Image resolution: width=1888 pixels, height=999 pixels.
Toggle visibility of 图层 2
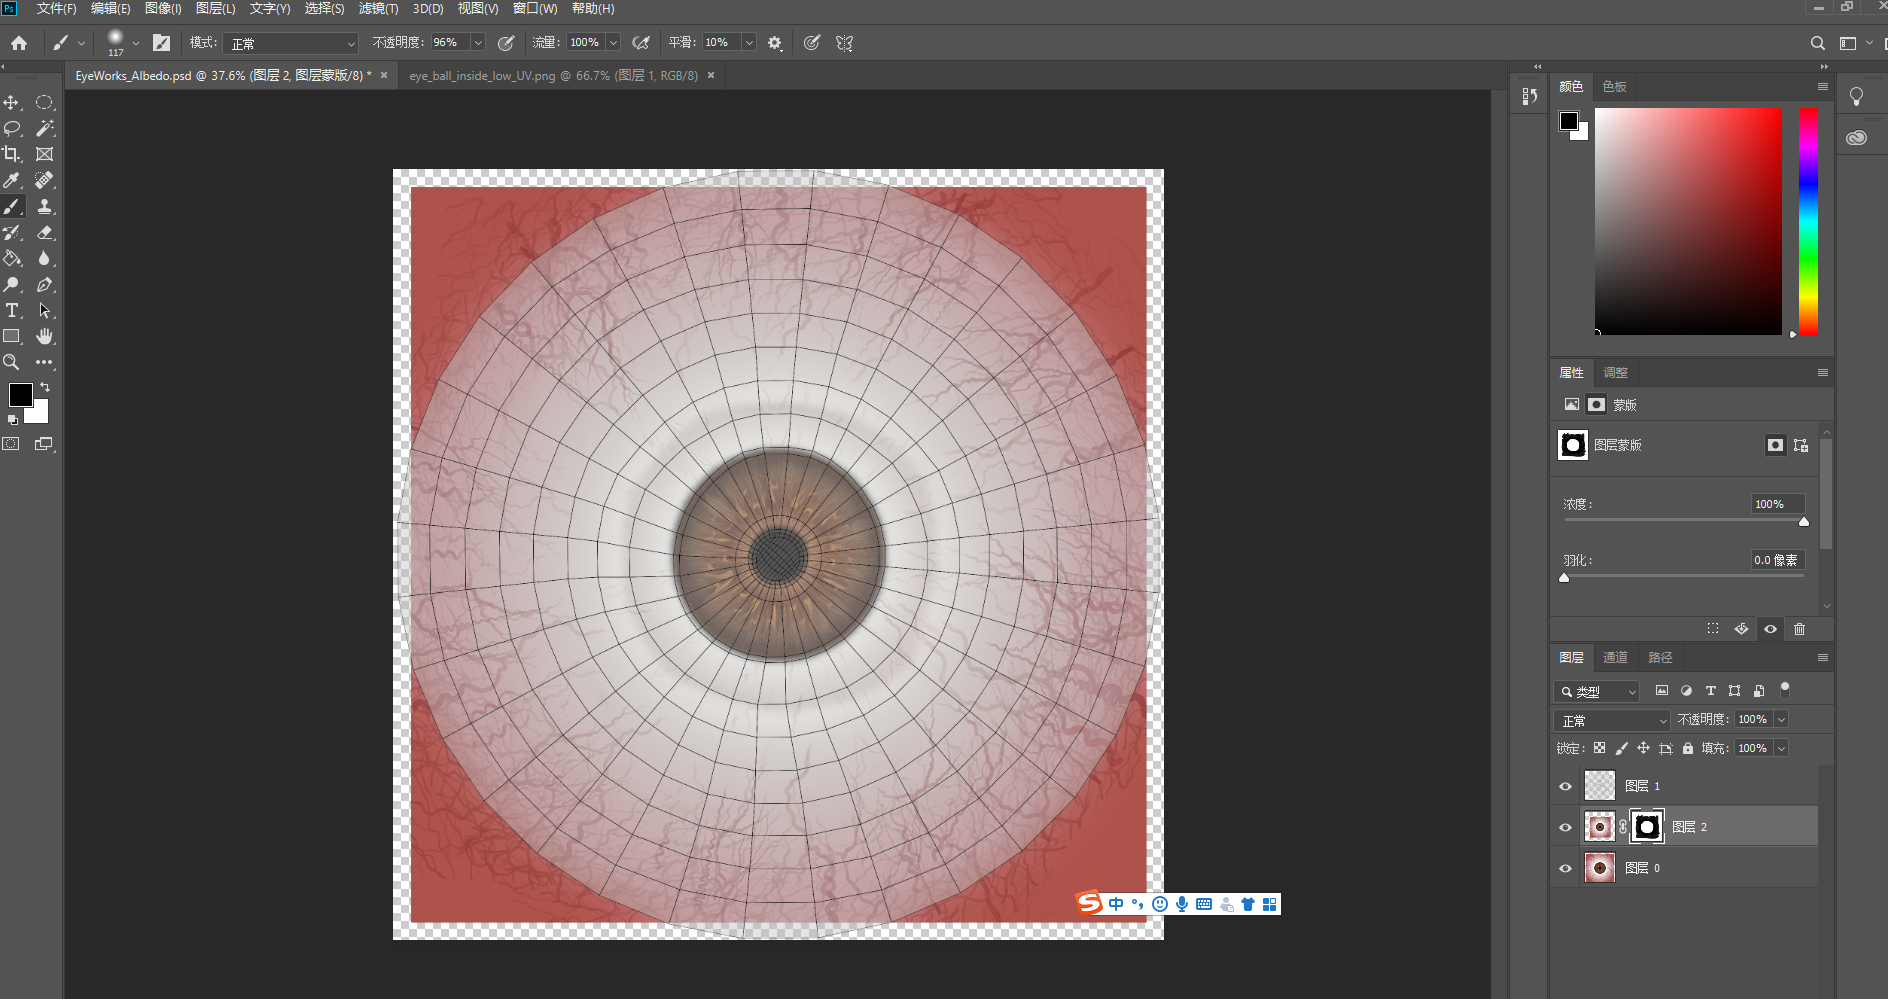click(x=1566, y=827)
